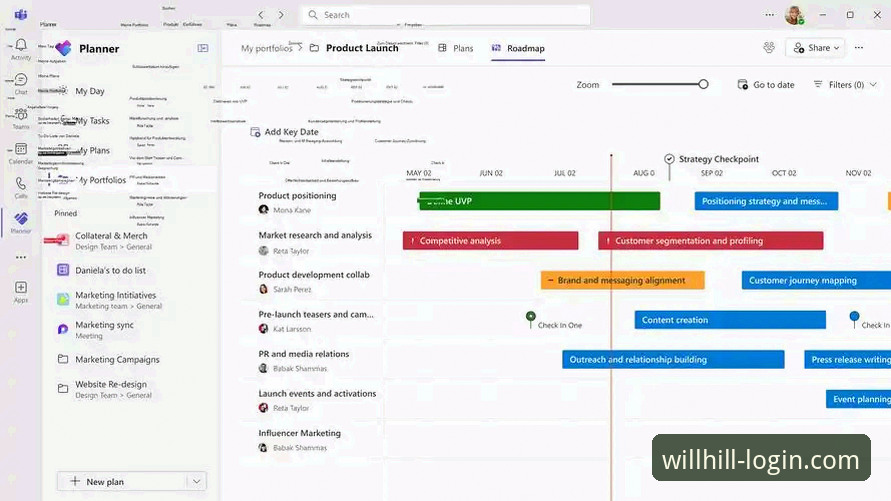Select Launch events and activations row title
The width and height of the screenshot is (891, 501).
pyautogui.click(x=317, y=393)
